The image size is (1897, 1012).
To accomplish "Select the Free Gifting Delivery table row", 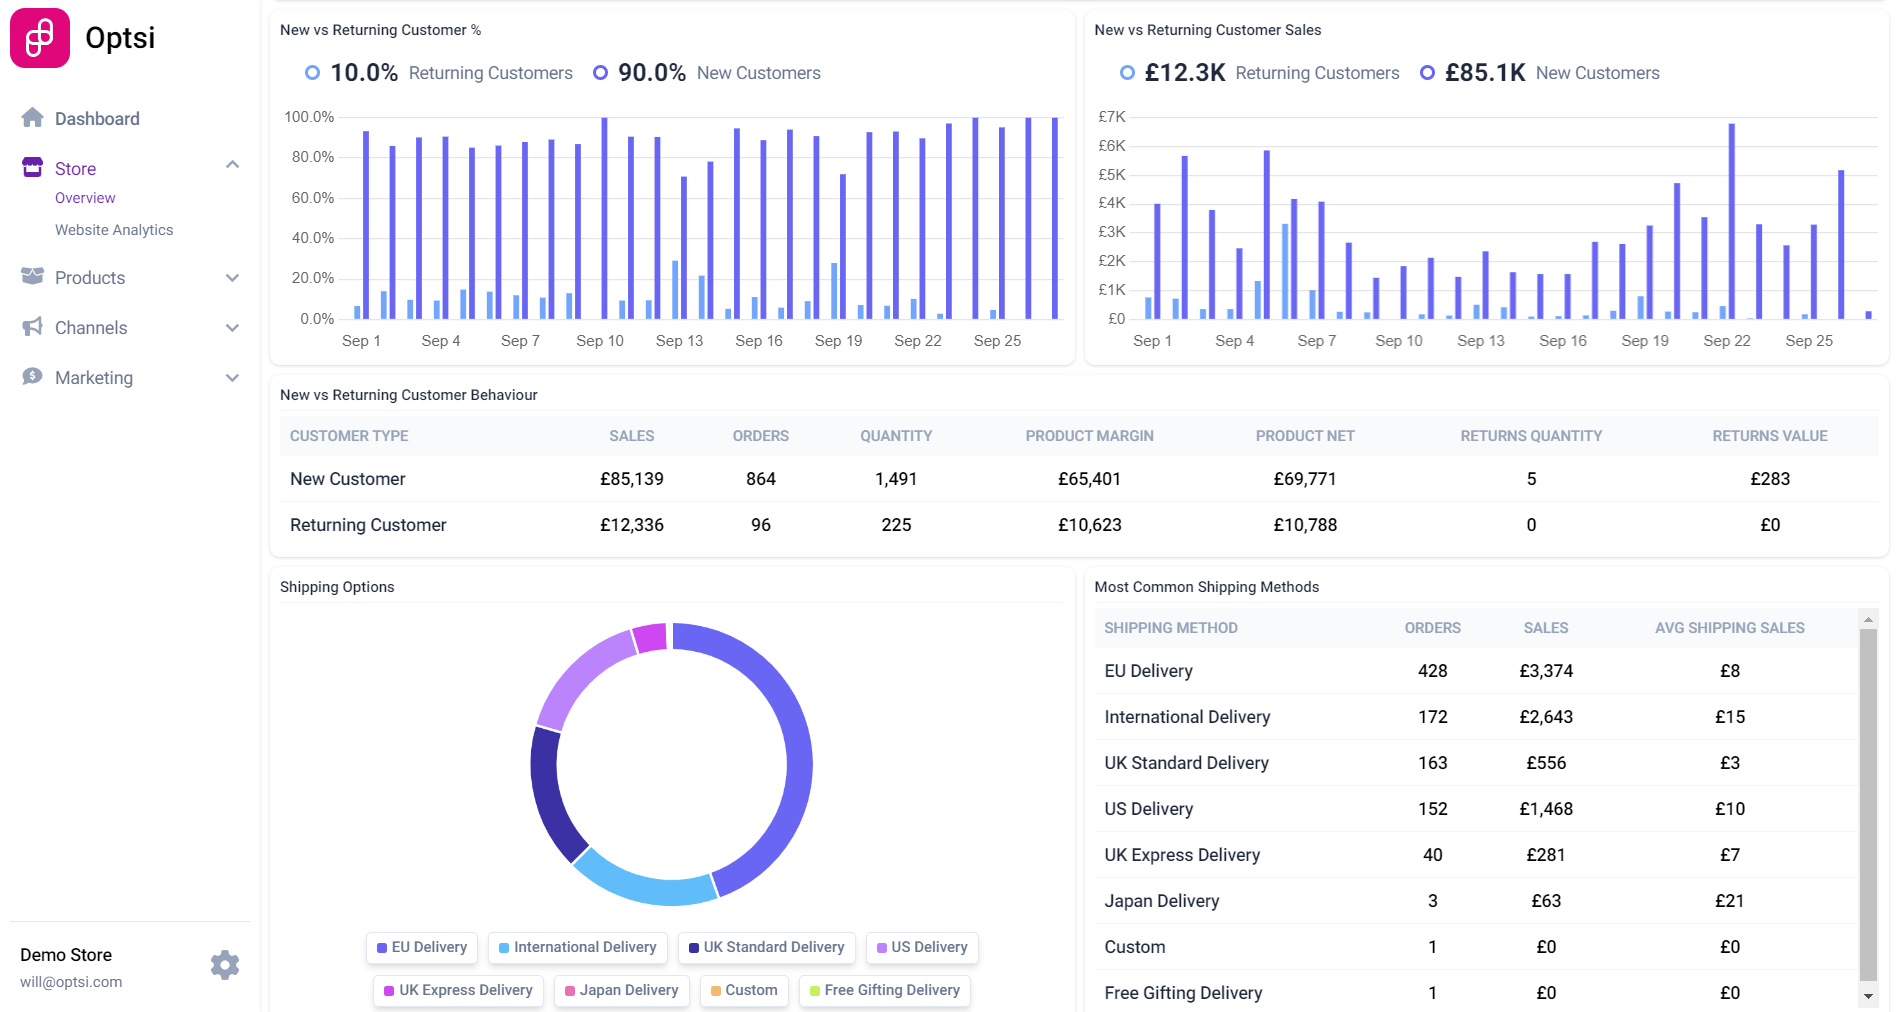I will [1476, 992].
